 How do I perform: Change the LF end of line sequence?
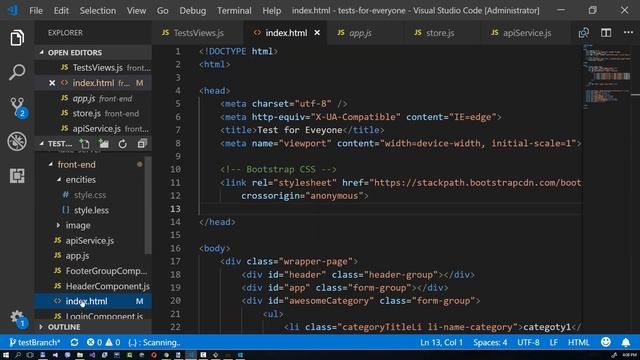pos(553,342)
